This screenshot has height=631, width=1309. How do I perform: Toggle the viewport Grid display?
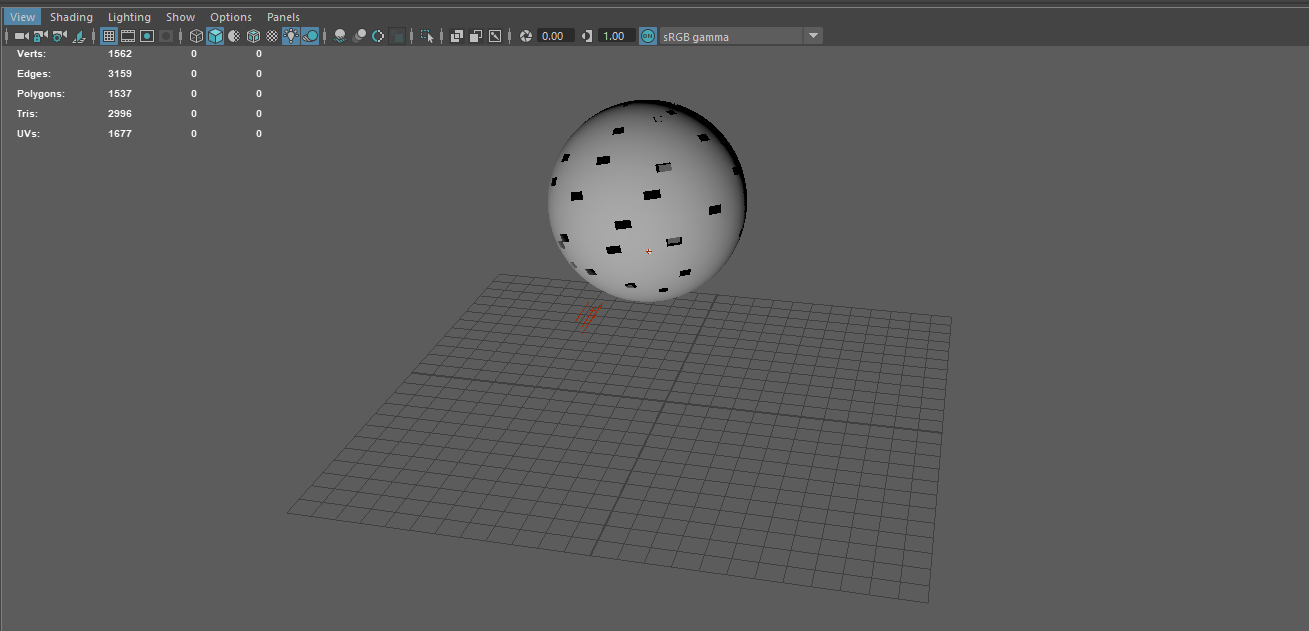pyautogui.click(x=109, y=36)
